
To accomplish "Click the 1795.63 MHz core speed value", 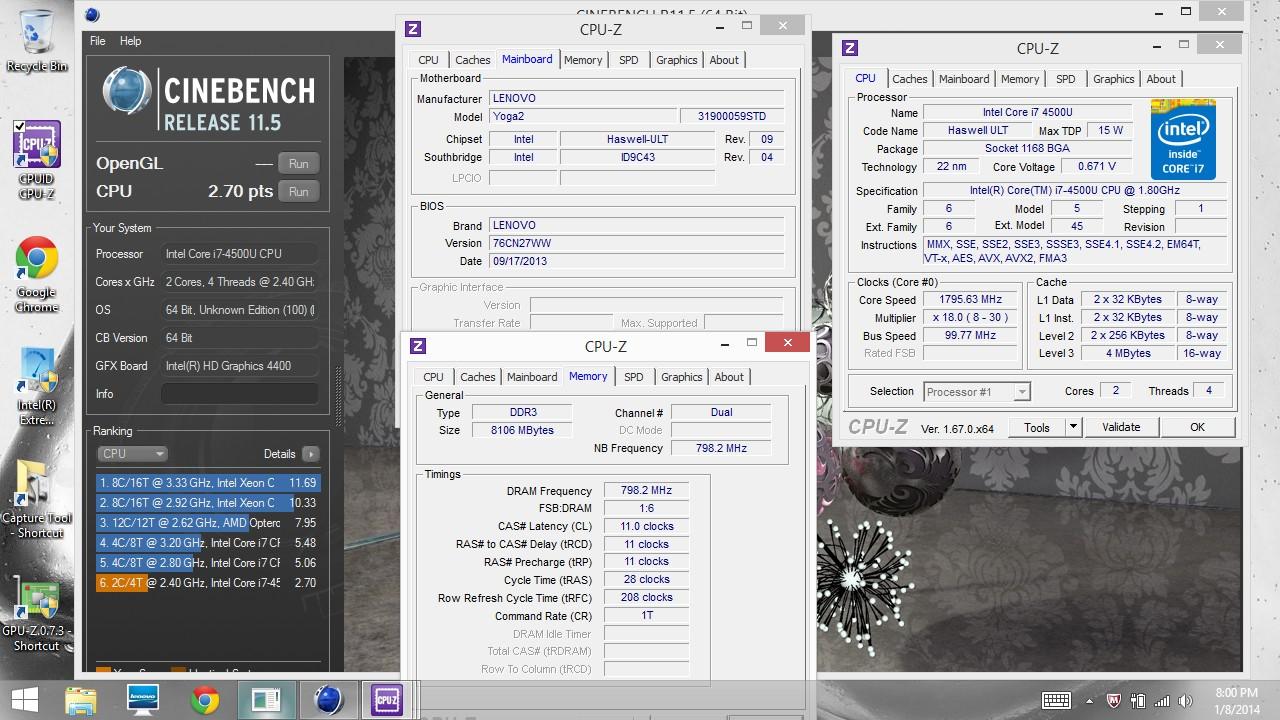I will point(971,299).
